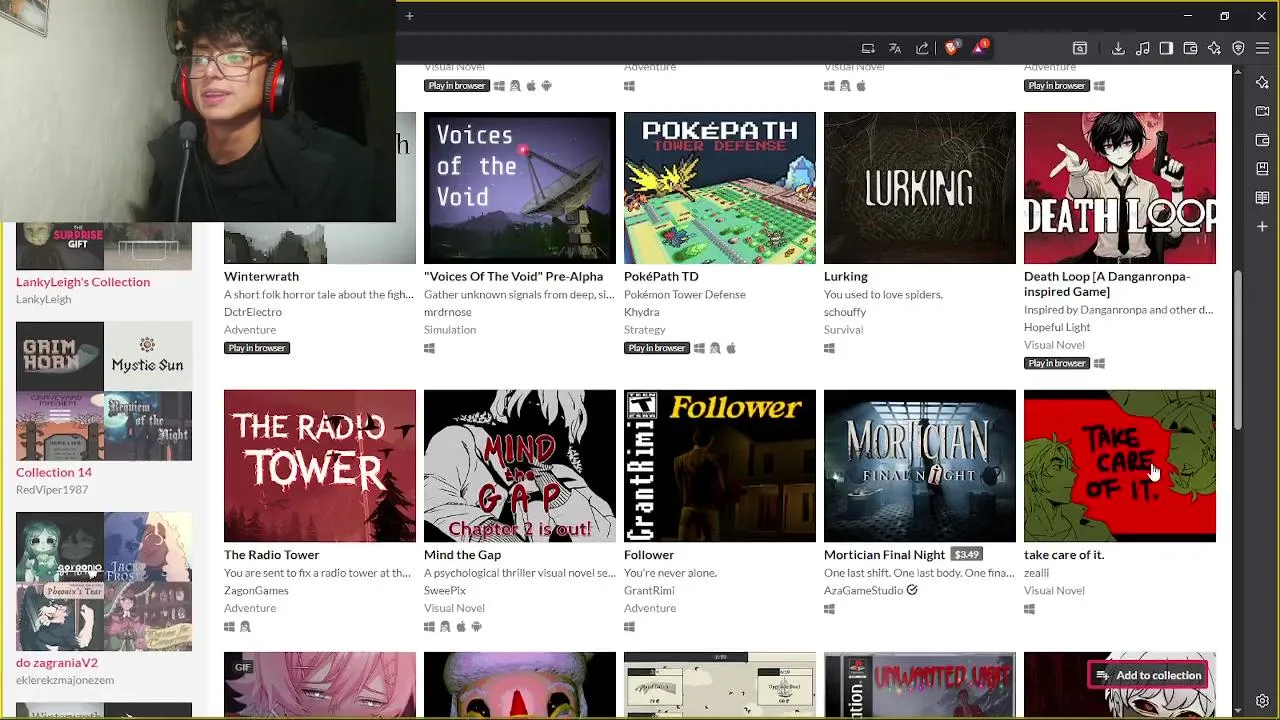Open The Radio Tower title link

pyautogui.click(x=272, y=554)
